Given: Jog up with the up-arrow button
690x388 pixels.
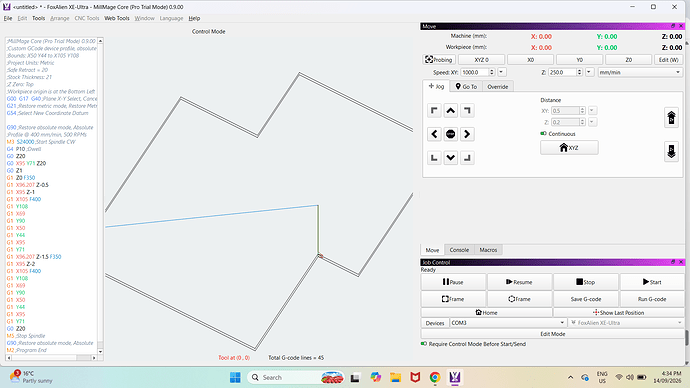Looking at the screenshot, I should coord(451,110).
